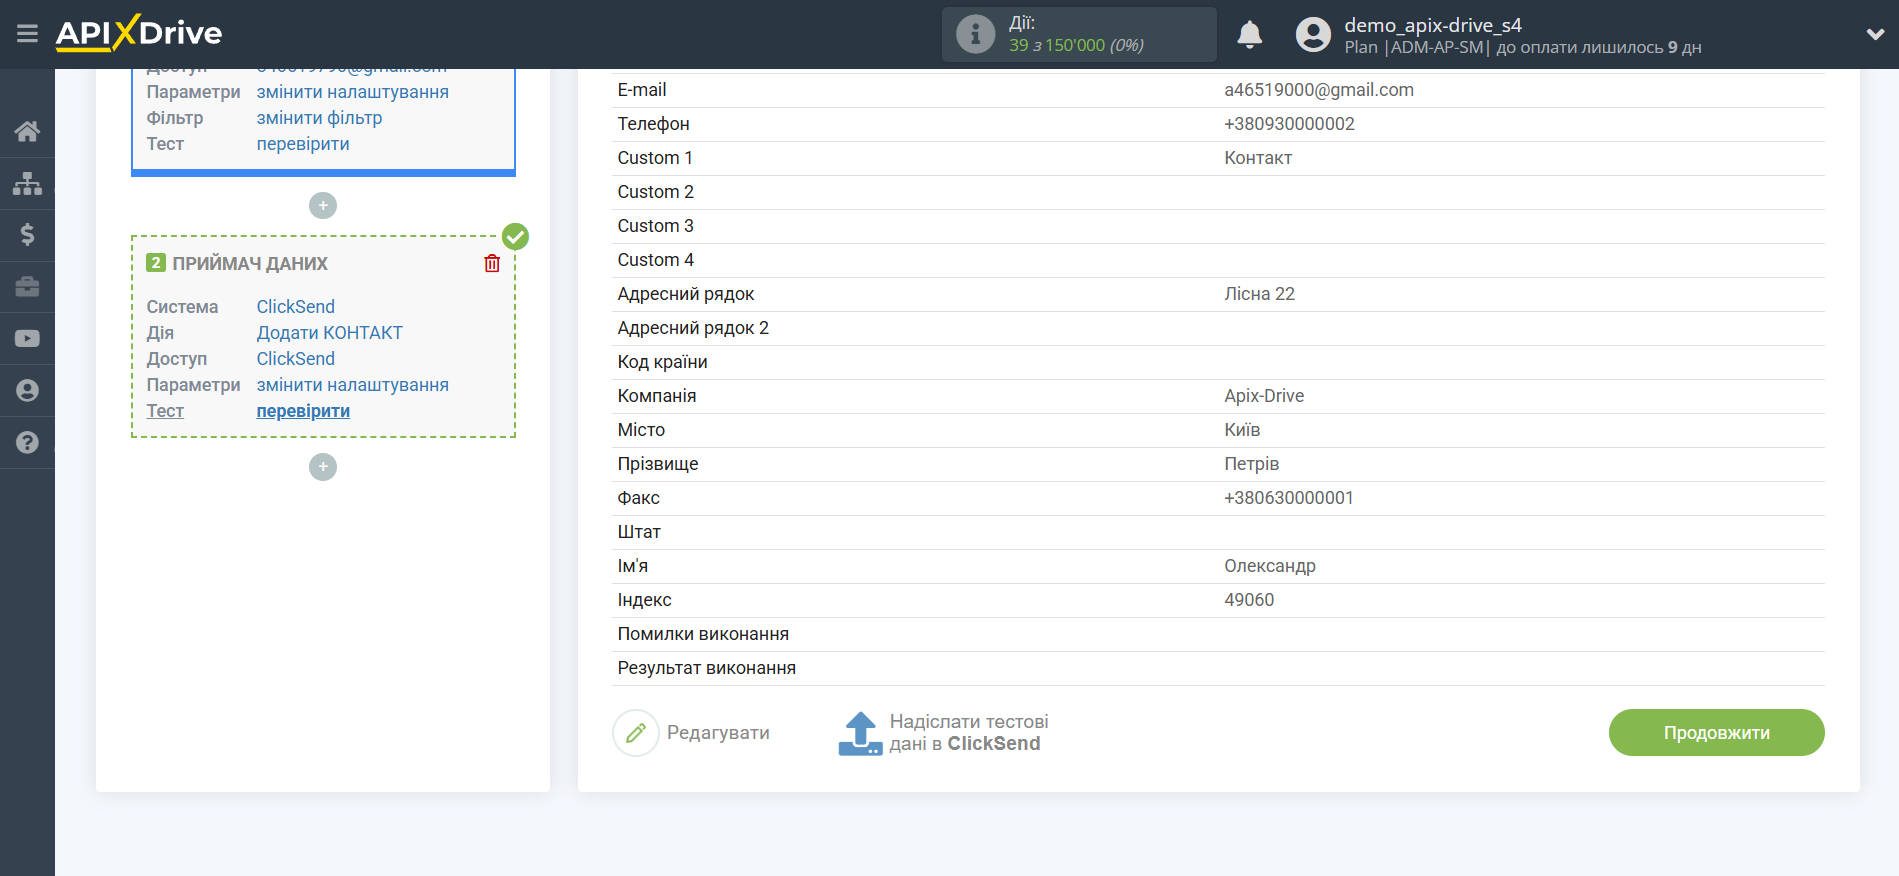Open Додати КОНТАКТ action link

pyautogui.click(x=330, y=333)
